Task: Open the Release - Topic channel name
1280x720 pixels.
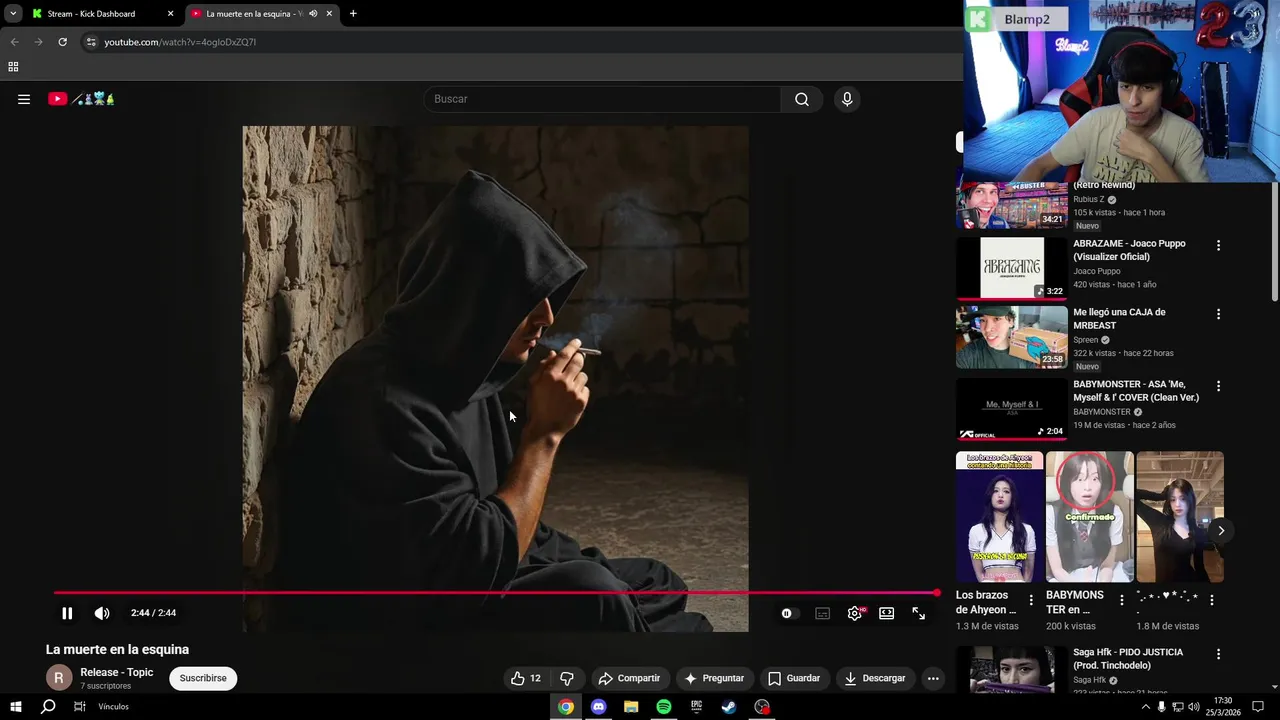Action: pos(117,673)
